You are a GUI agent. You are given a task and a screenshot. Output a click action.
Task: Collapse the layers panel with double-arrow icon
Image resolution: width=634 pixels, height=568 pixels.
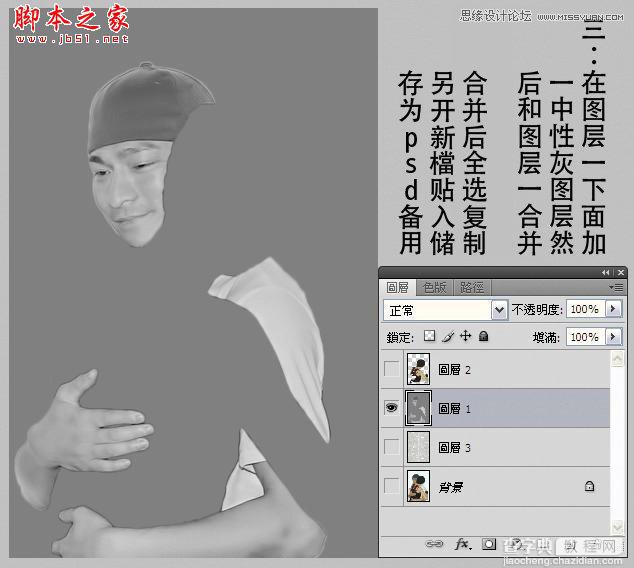click(605, 272)
